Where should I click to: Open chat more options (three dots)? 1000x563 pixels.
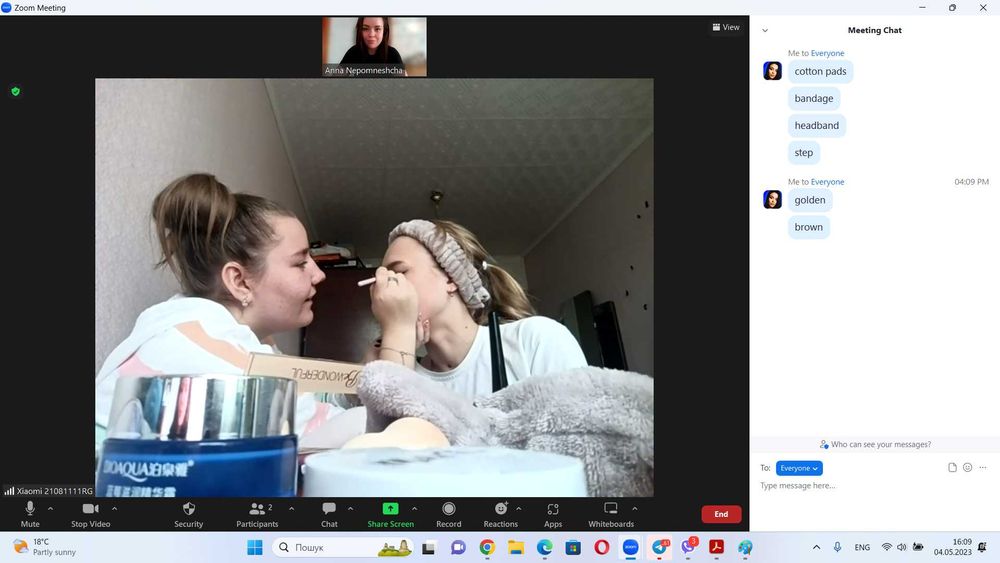pyautogui.click(x=983, y=467)
